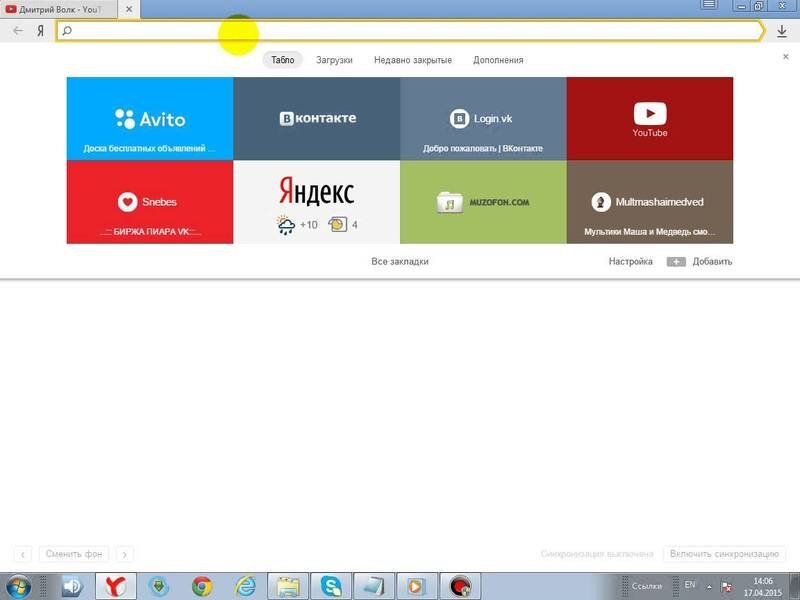Image resolution: width=800 pixels, height=600 pixels.
Task: Open the green download app in the taskbar
Action: tap(159, 587)
